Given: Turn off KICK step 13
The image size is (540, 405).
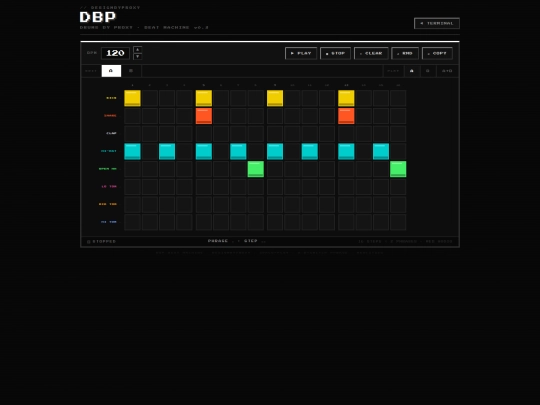Looking at the screenshot, I should coord(346,98).
